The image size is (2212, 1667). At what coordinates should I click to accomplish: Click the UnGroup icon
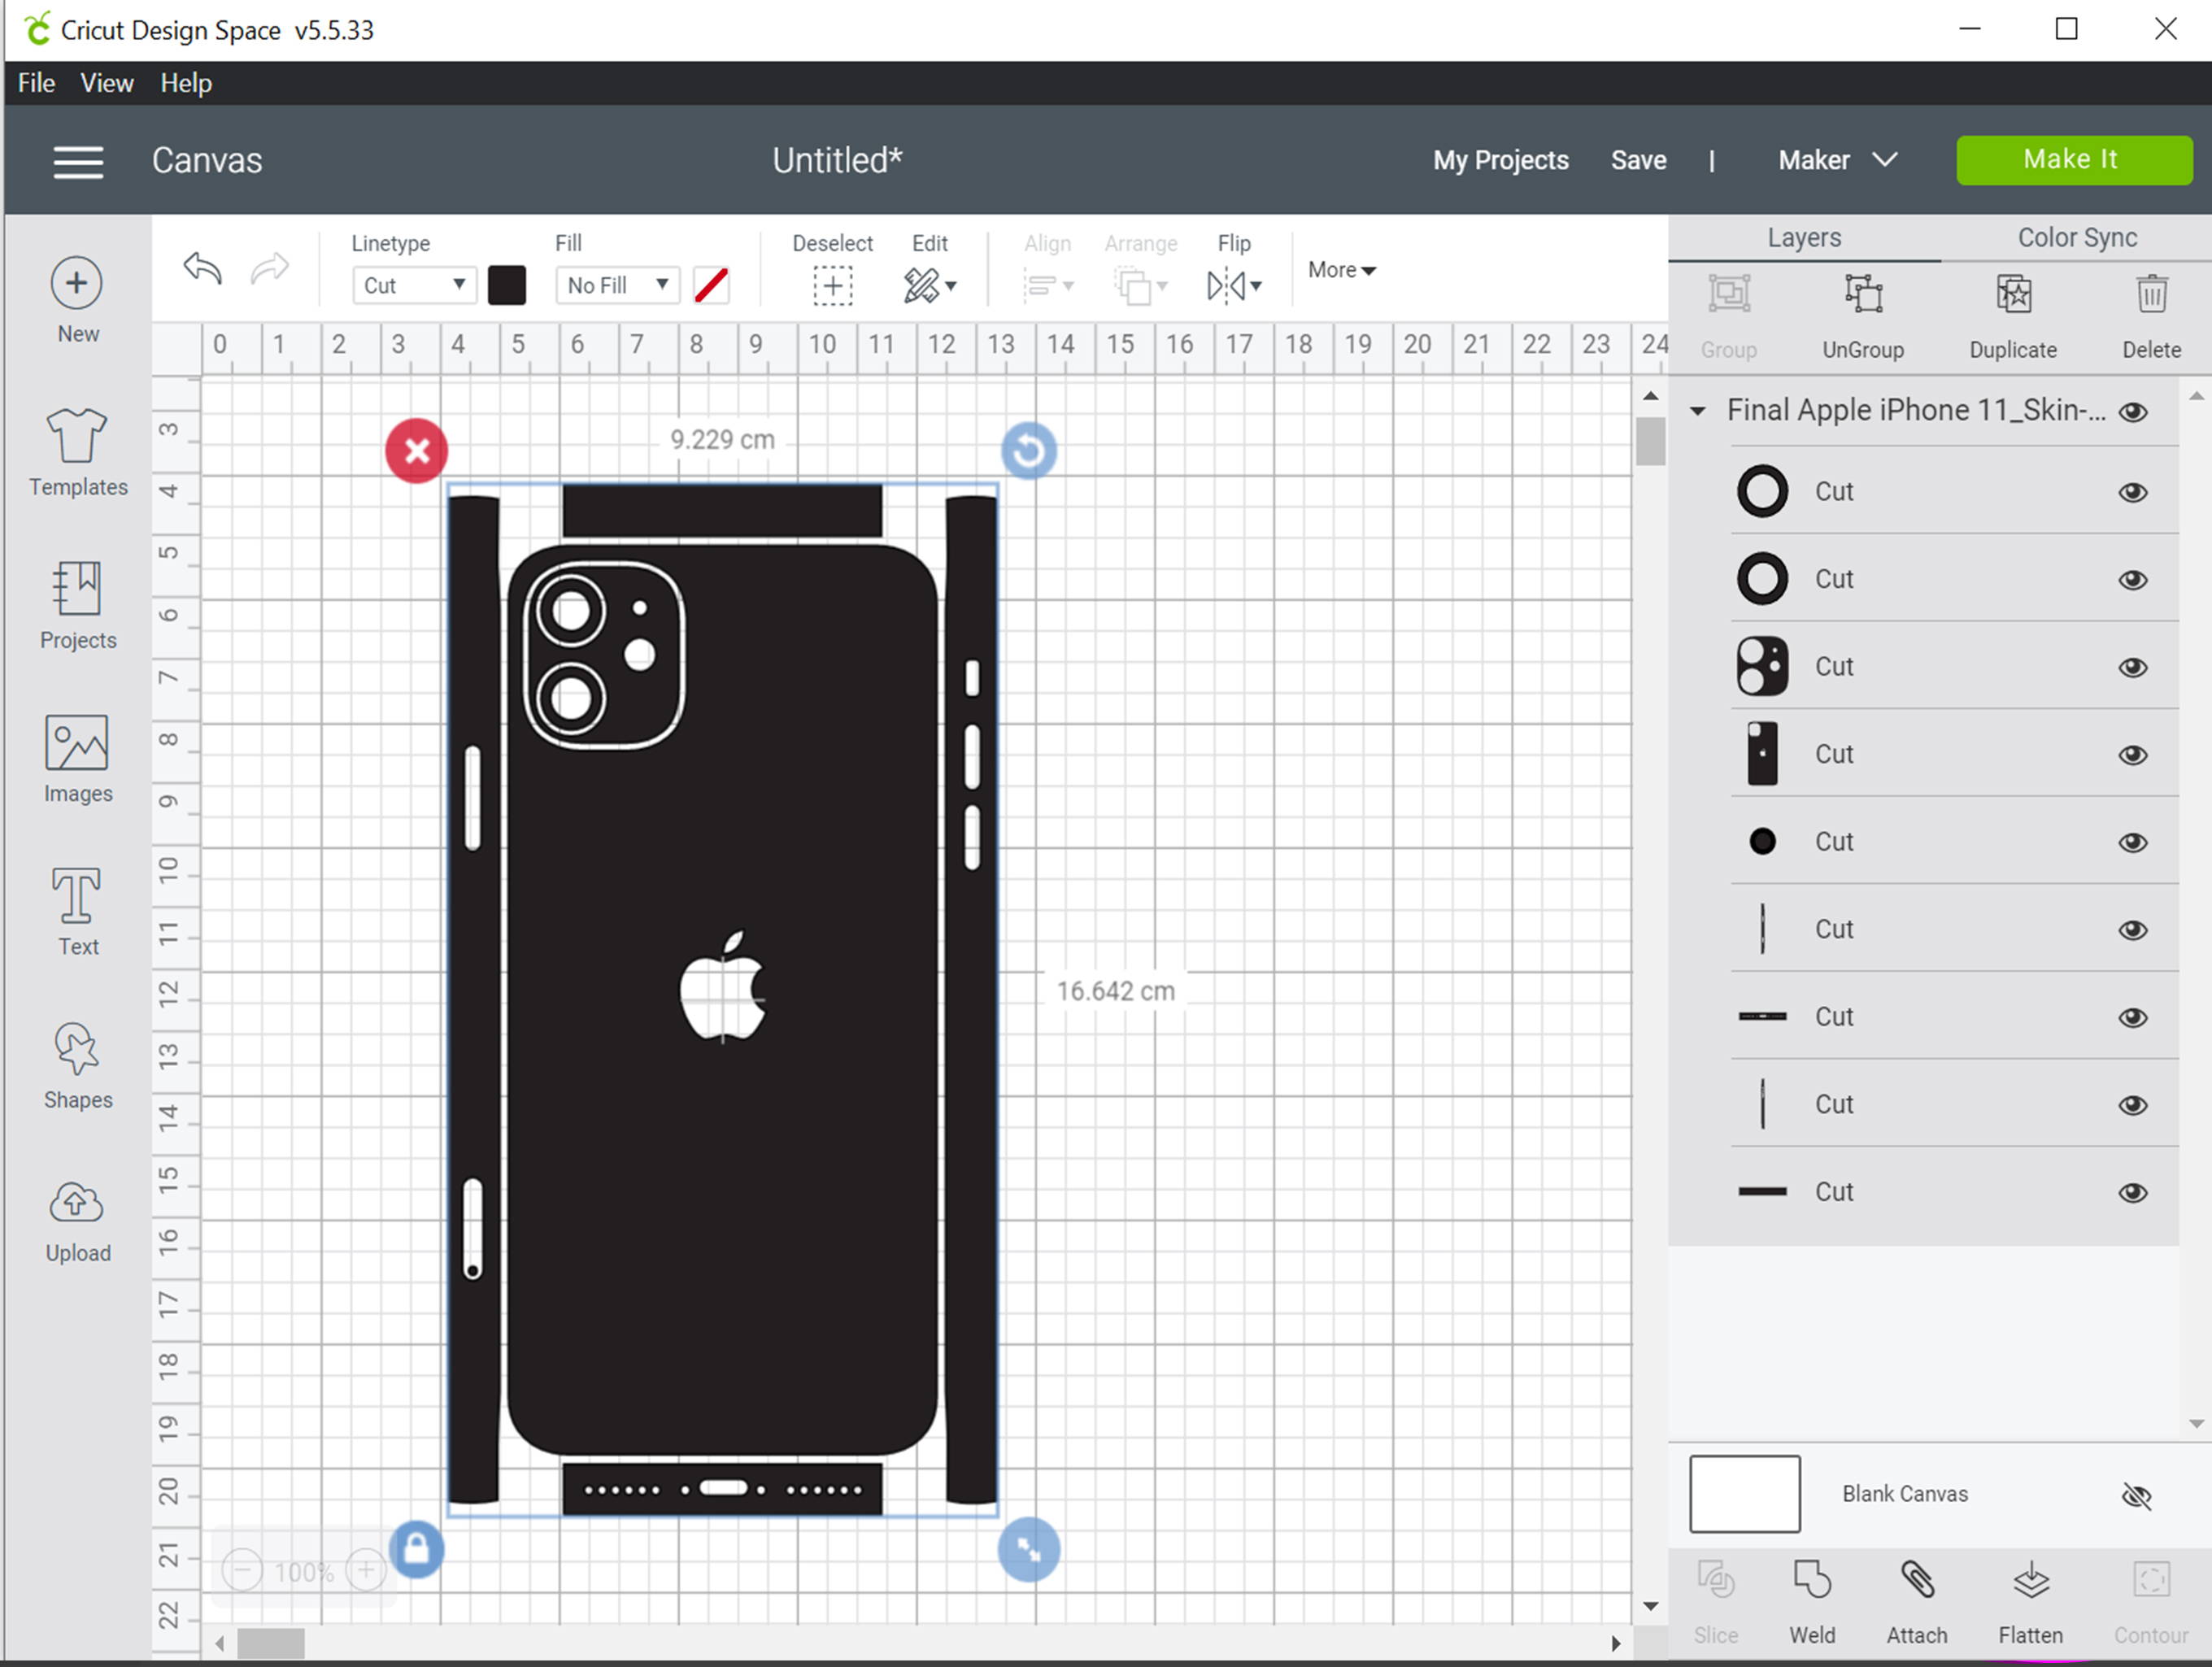pyautogui.click(x=1863, y=295)
